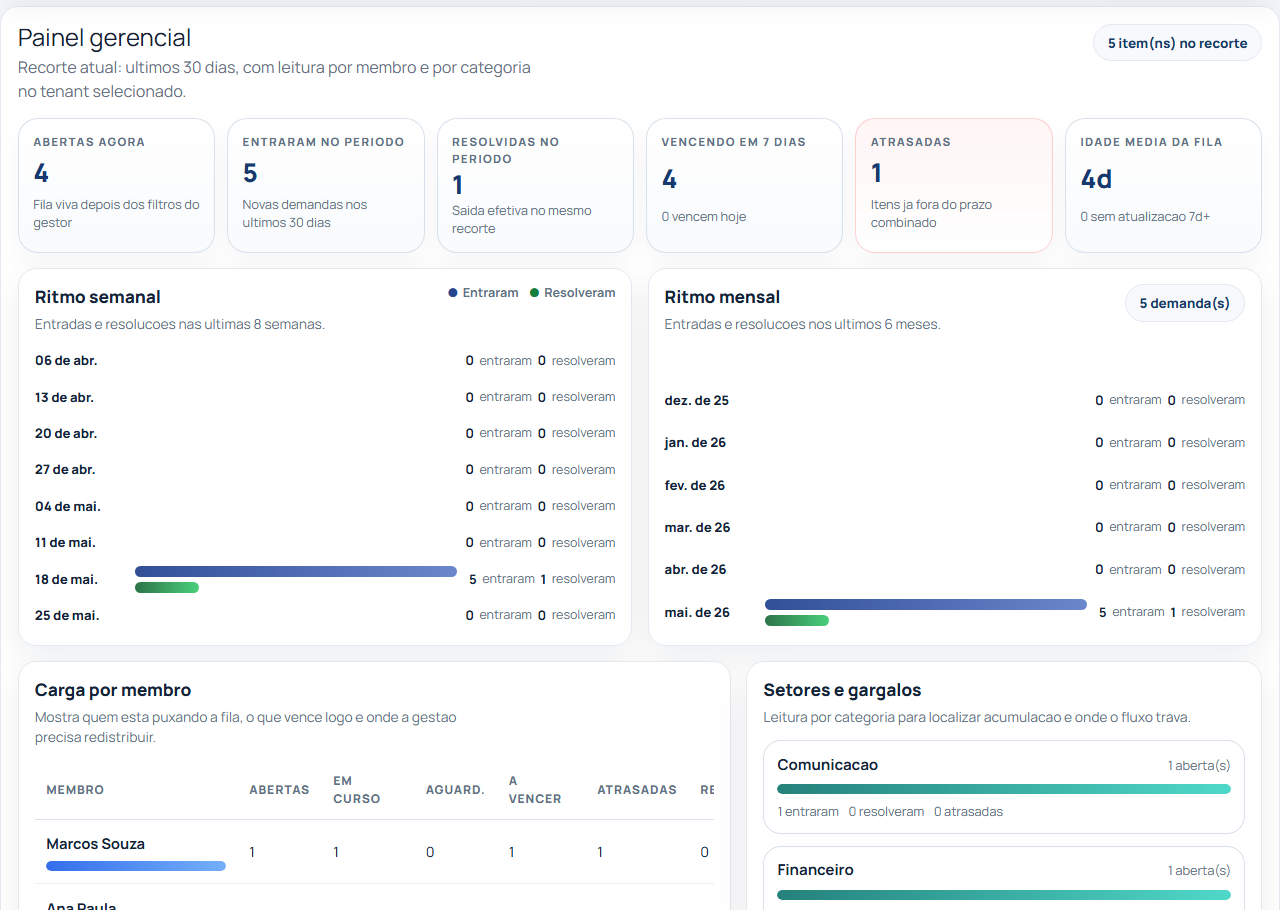Viewport: 1280px width, 910px height.
Task: Select the red "Atrasadas" card
Action: 954,185
